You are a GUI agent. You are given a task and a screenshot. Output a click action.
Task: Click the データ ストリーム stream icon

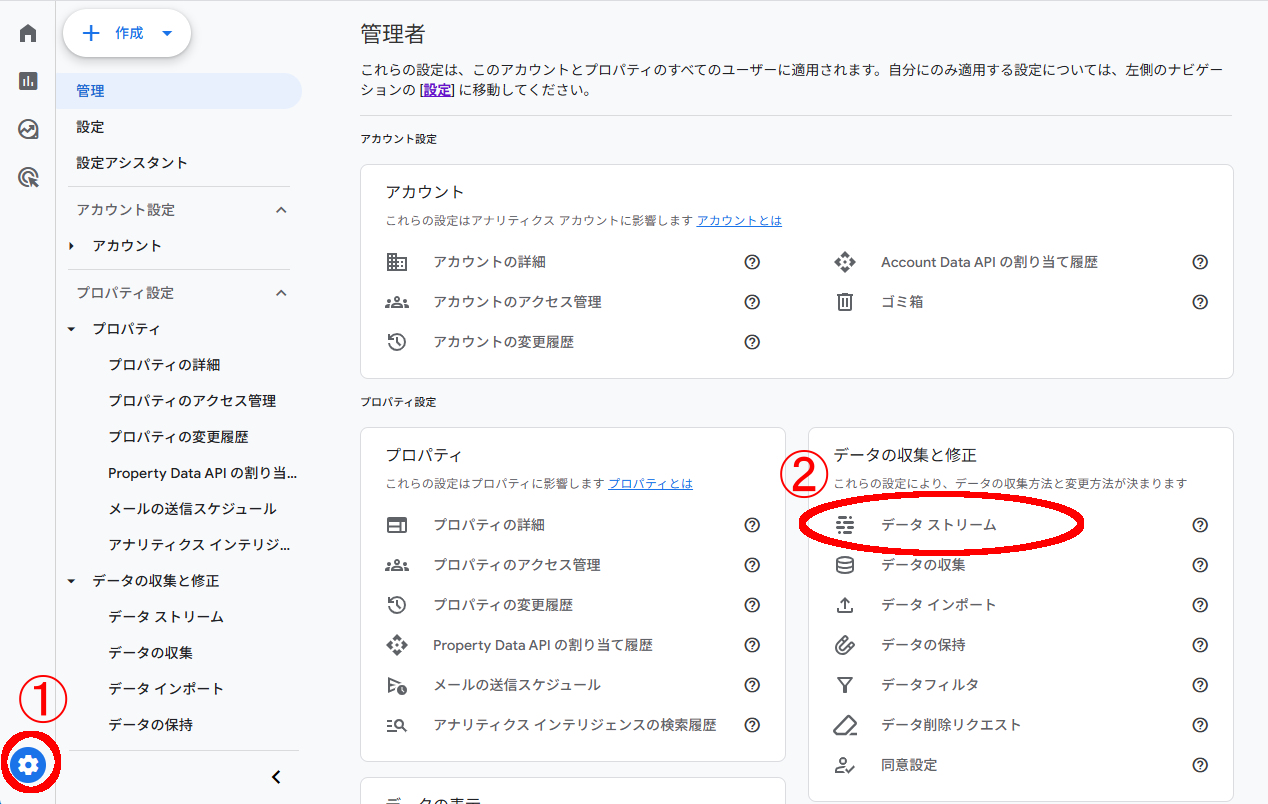[x=845, y=524]
